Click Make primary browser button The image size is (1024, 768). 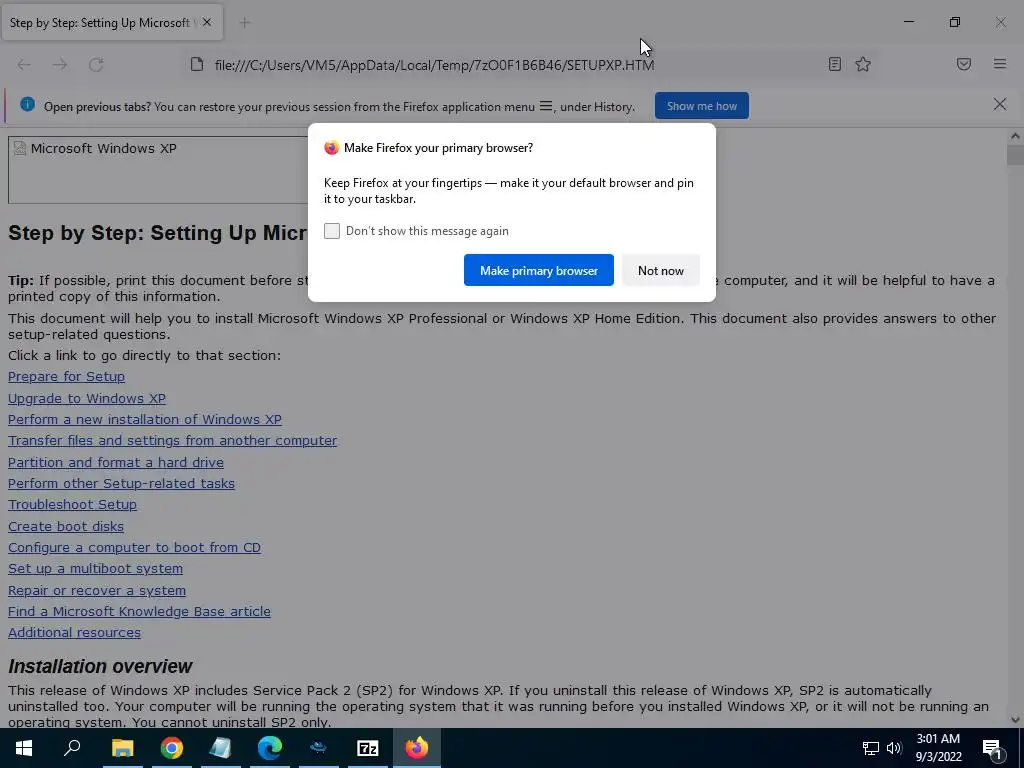coord(539,270)
